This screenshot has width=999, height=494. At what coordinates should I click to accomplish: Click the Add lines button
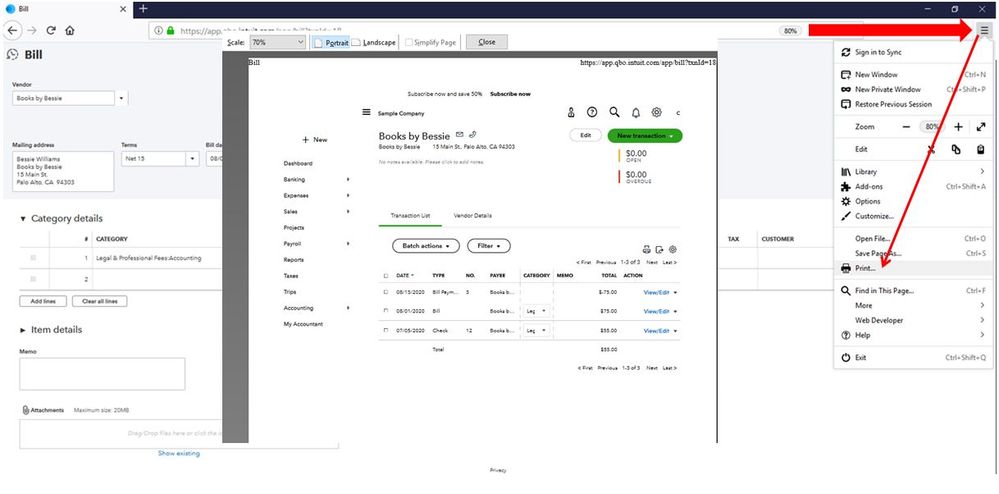[43, 301]
